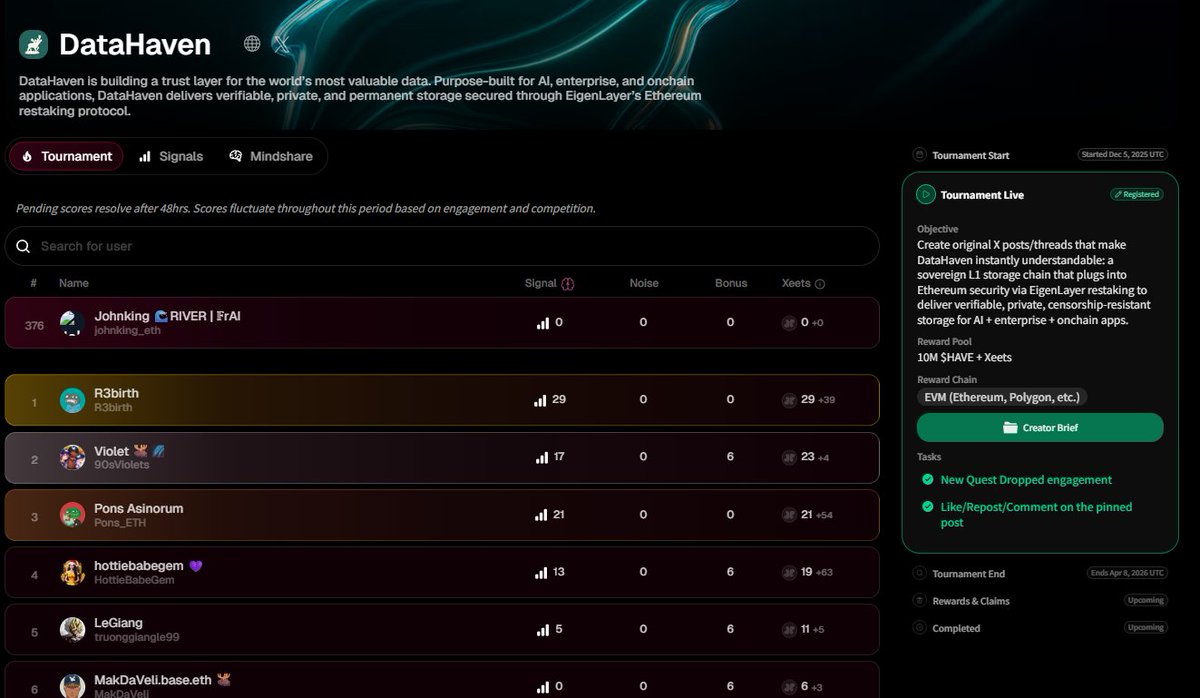Click the Signal column info icon
The image size is (1200, 698).
pos(568,284)
